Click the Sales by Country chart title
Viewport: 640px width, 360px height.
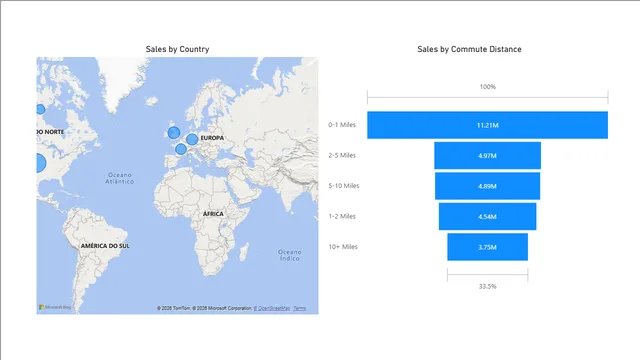pyautogui.click(x=178, y=49)
